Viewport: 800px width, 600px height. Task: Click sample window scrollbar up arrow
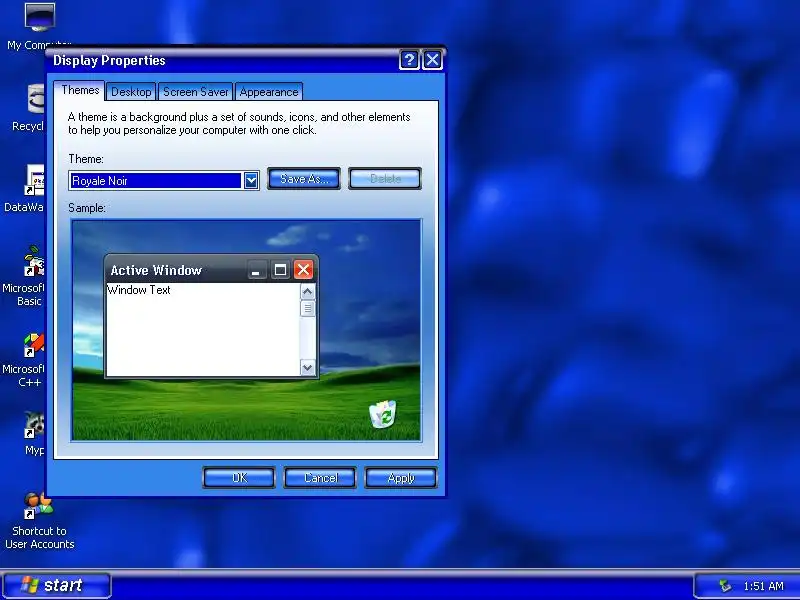pos(307,291)
